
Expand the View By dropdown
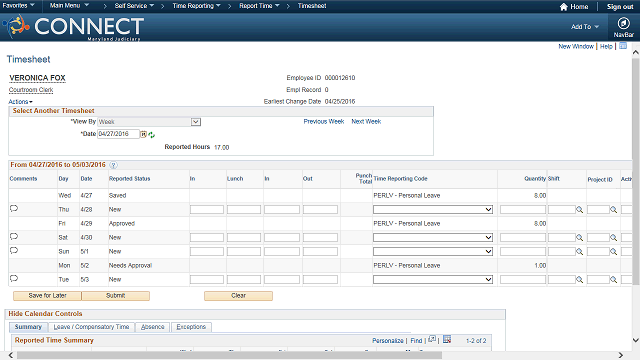click(x=196, y=122)
